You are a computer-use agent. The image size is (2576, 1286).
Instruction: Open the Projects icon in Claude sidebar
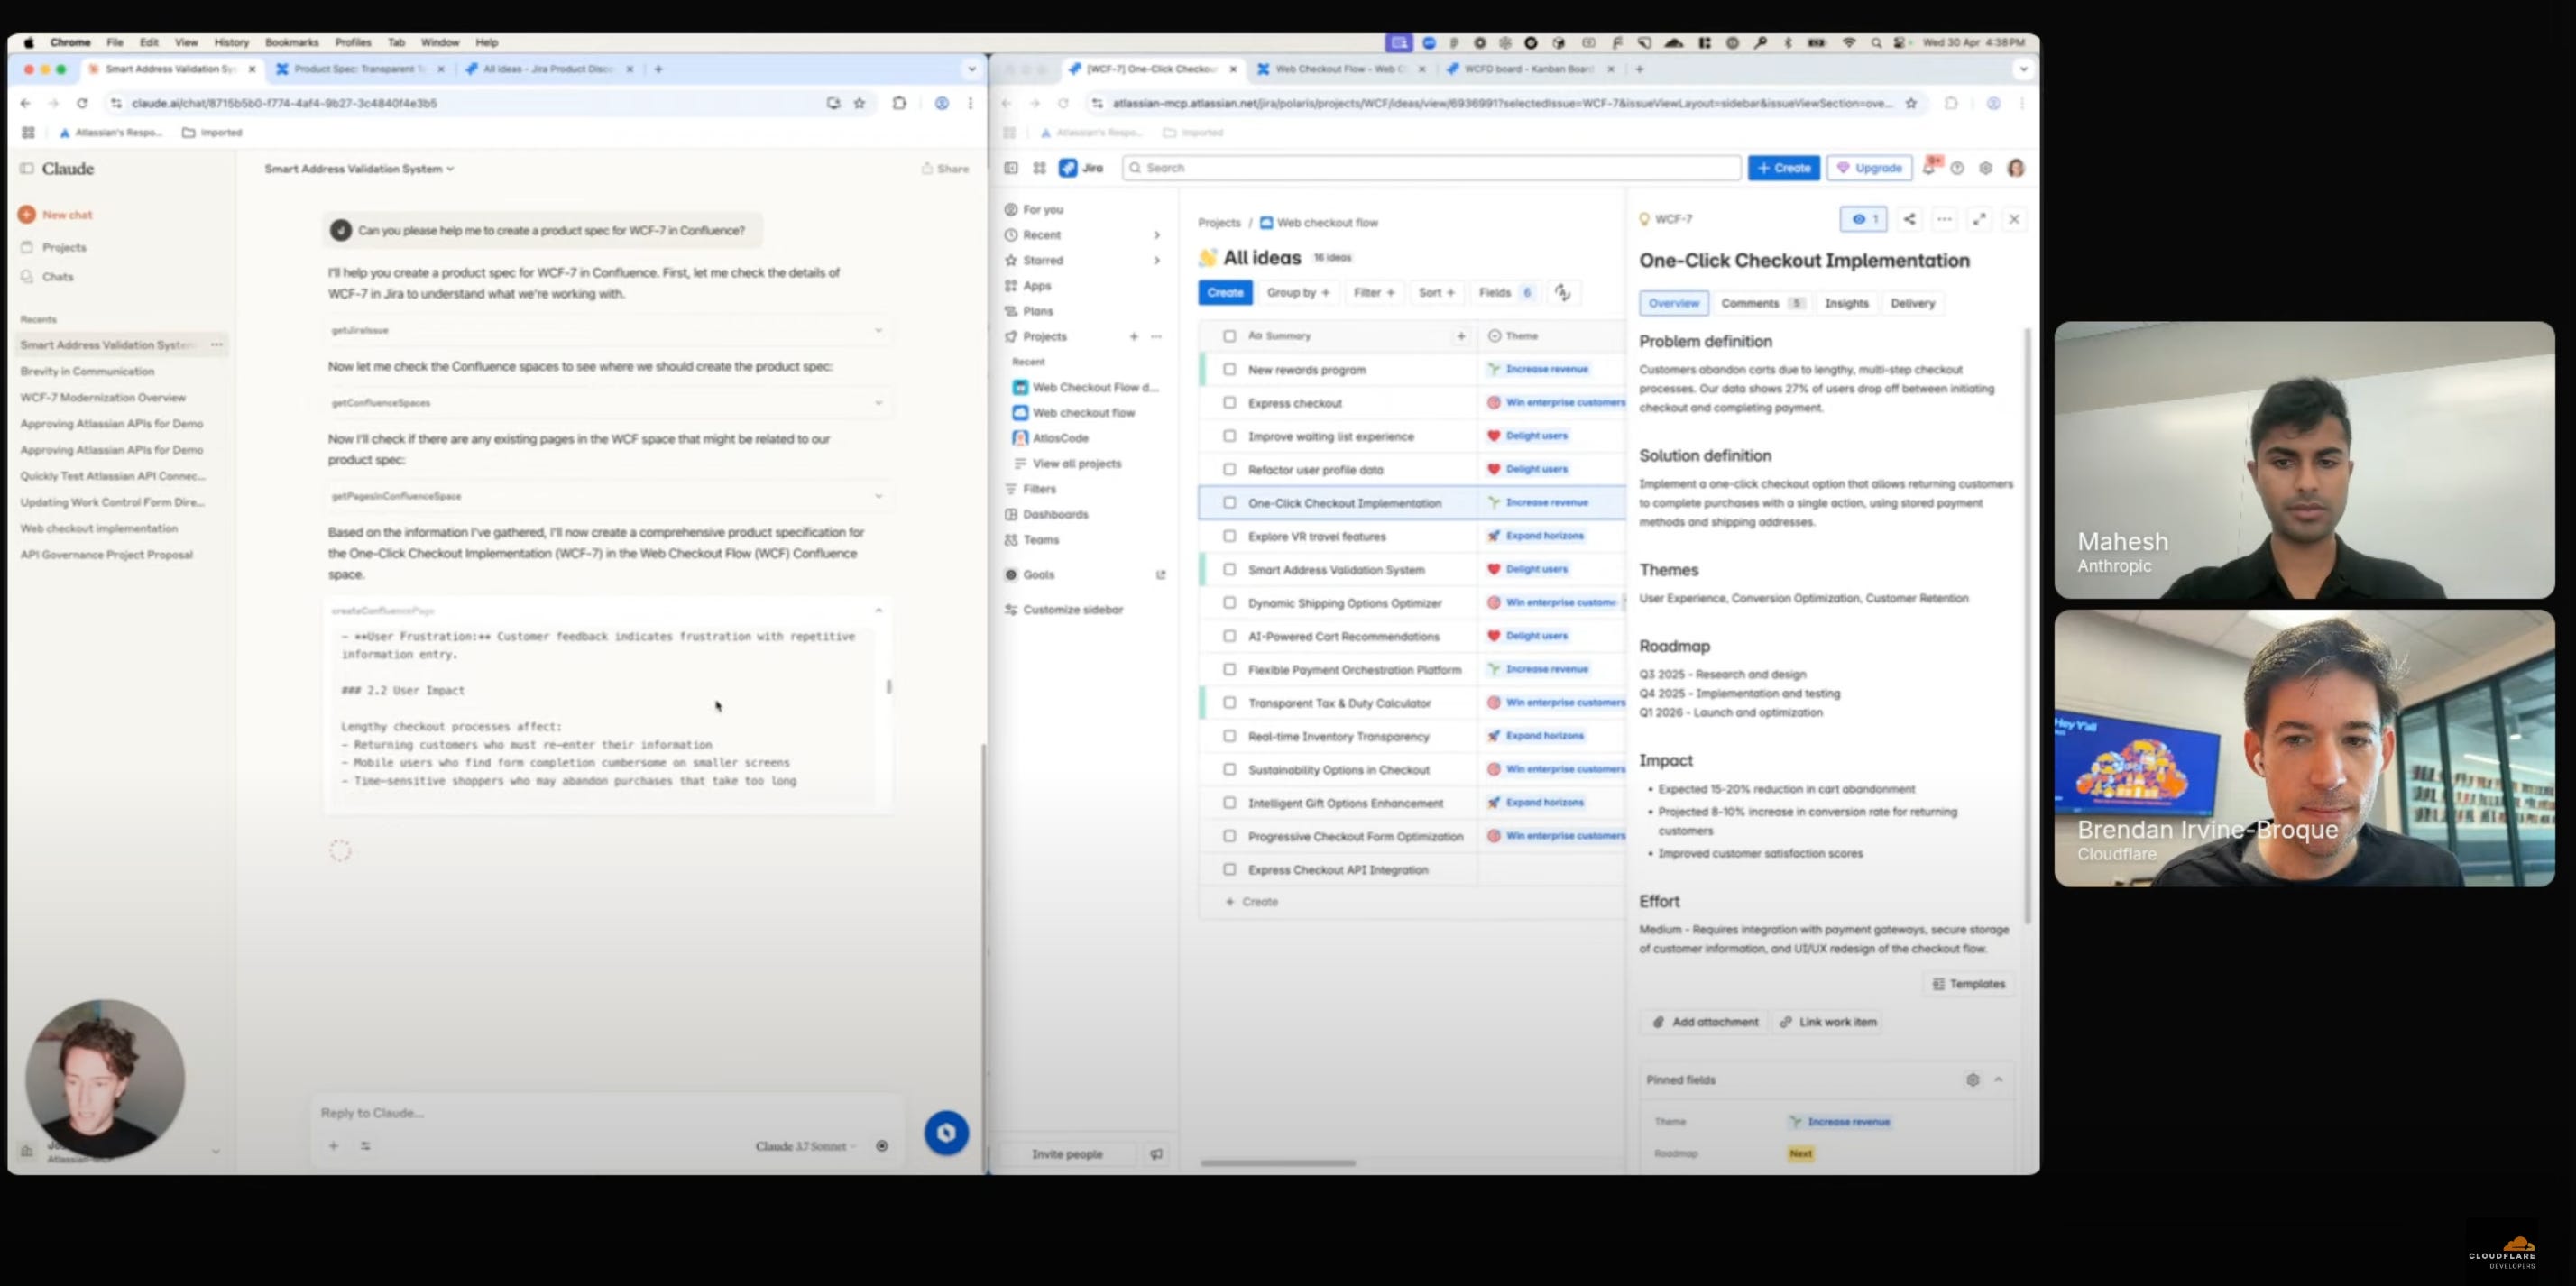pyautogui.click(x=27, y=247)
